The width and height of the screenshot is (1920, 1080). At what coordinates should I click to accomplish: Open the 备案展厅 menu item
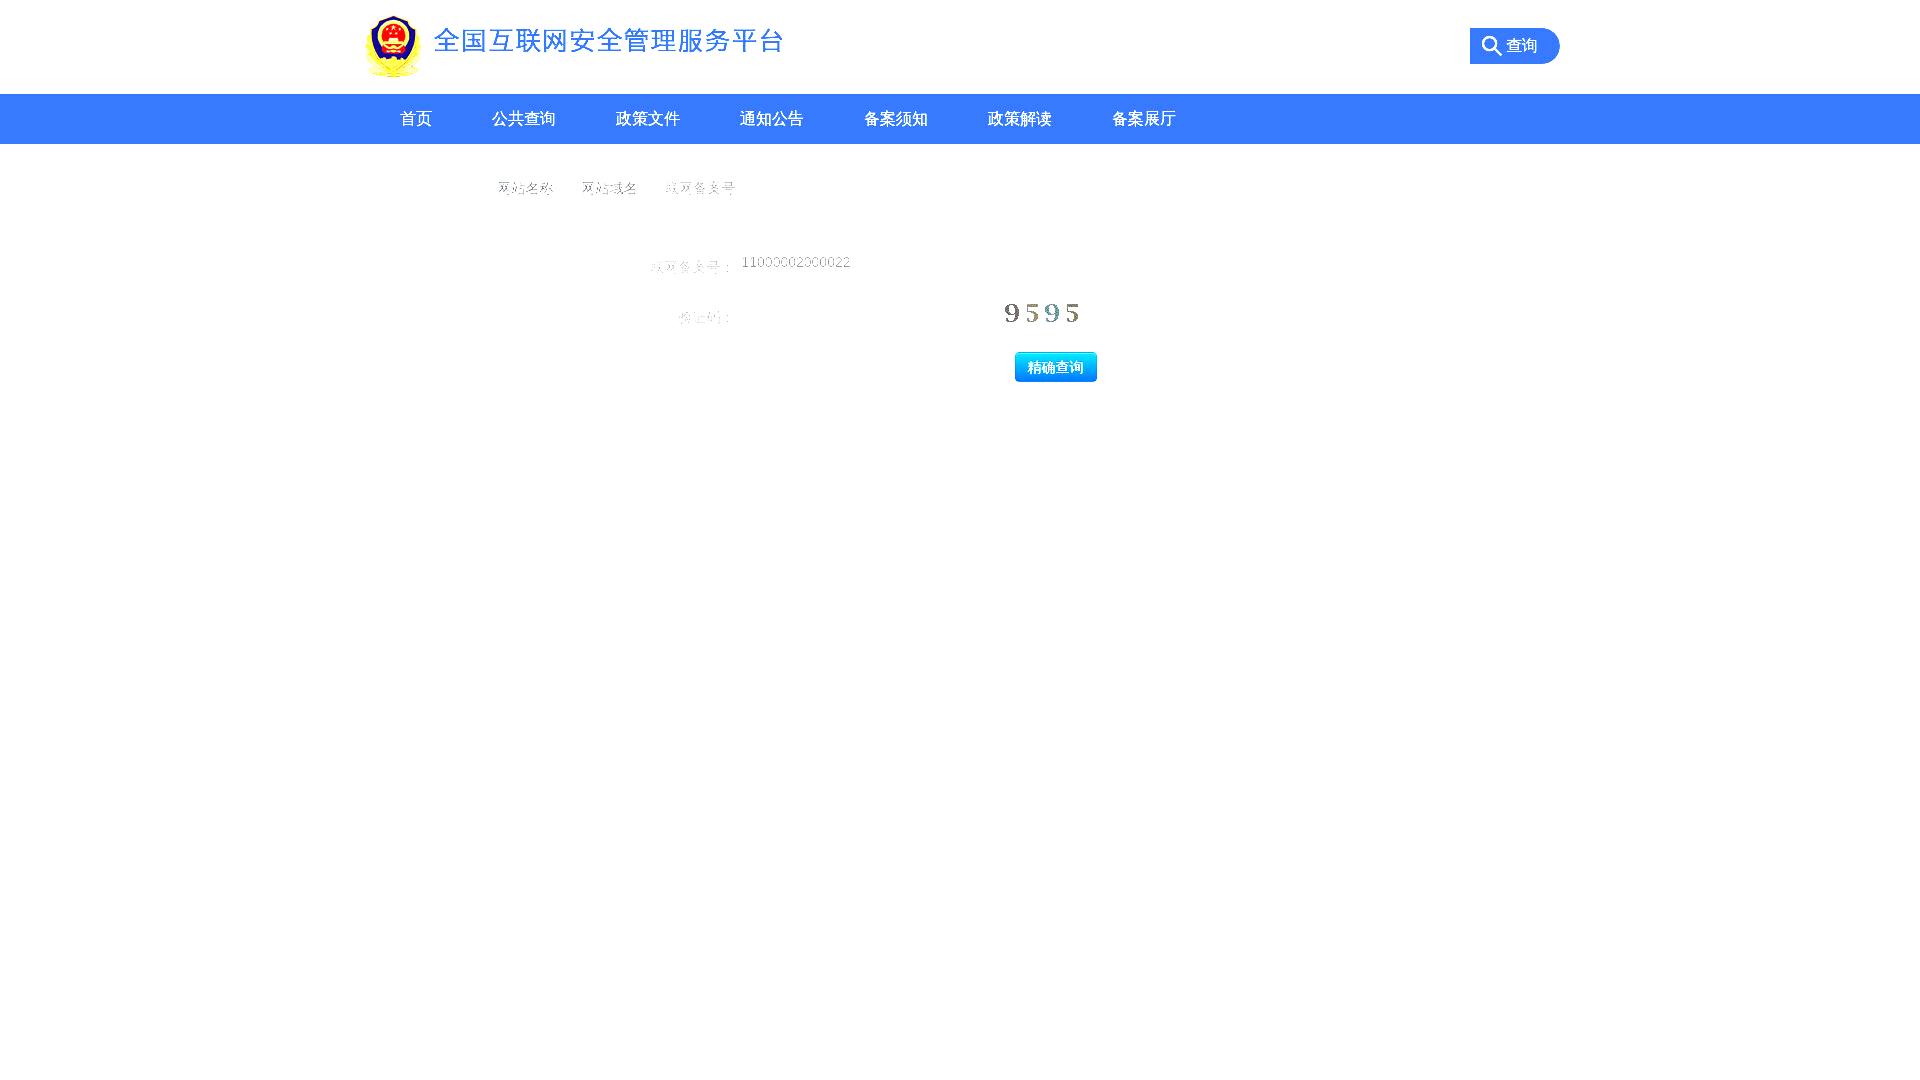click(x=1143, y=119)
